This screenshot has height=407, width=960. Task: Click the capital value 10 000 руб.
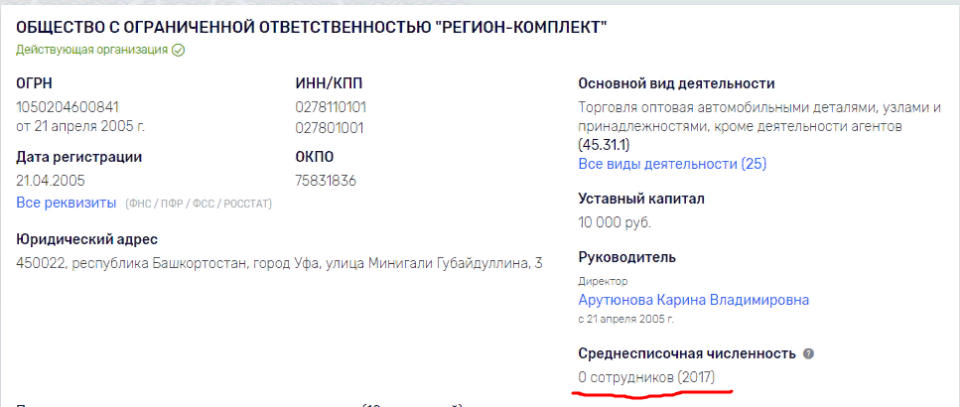[x=615, y=223]
